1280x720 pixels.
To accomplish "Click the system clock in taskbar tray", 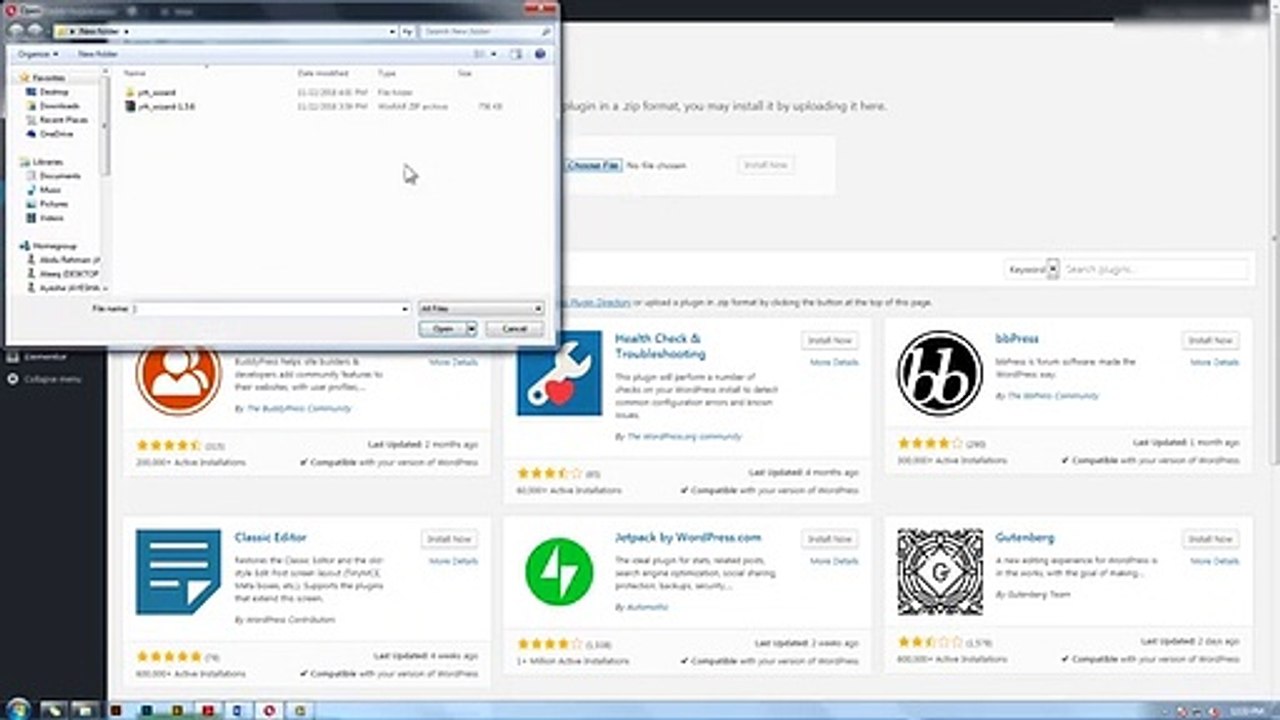I will click(1247, 710).
